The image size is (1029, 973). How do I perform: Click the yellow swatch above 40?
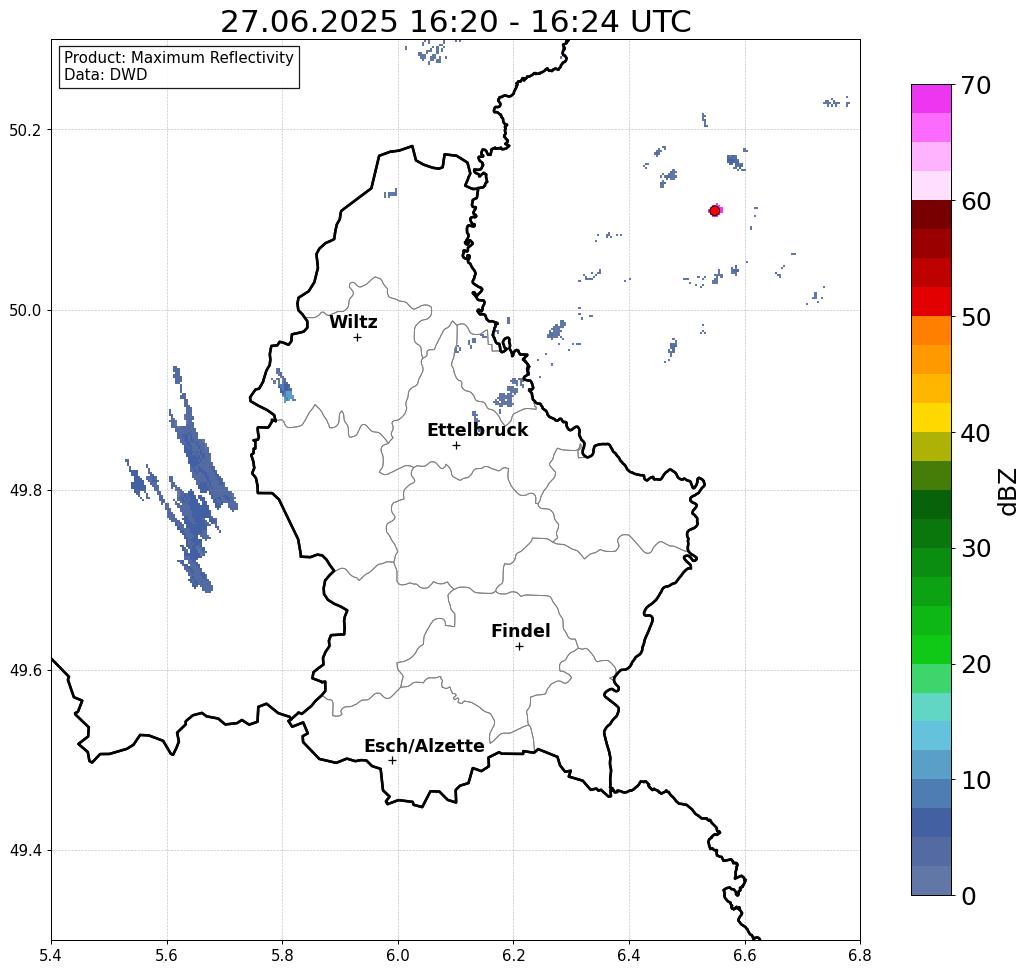[x=931, y=417]
